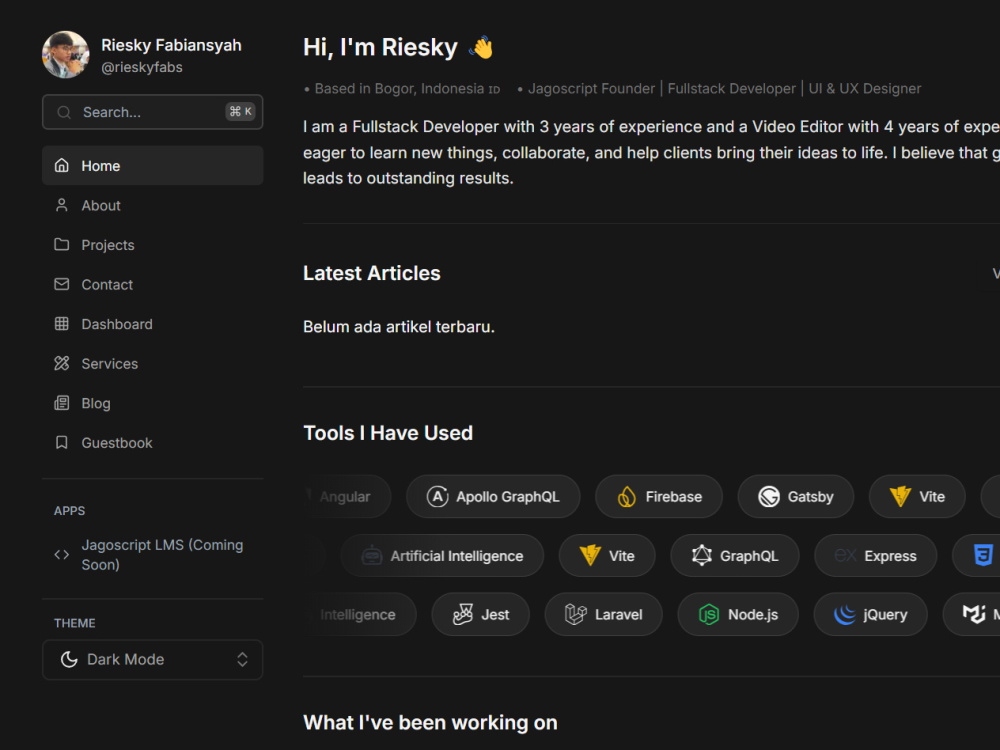Click the Express ex logo icon
Image resolution: width=1000 pixels, height=750 pixels.
pos(845,555)
